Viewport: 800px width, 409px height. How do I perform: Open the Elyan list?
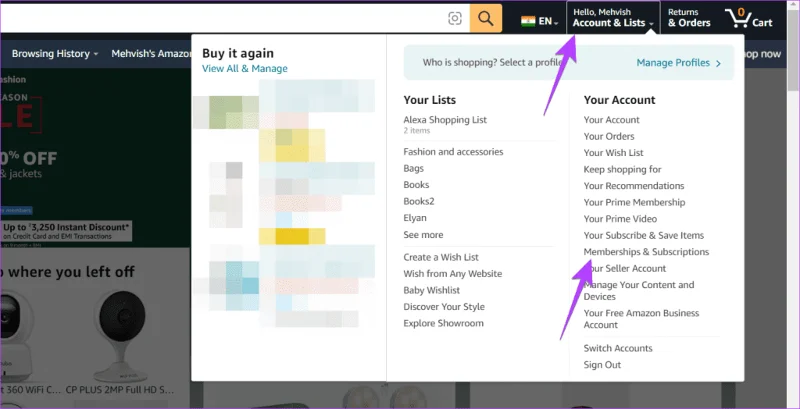pos(414,218)
